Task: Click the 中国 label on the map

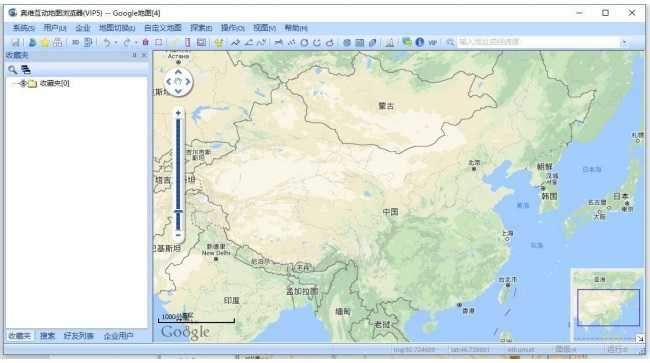Action: pos(390,212)
